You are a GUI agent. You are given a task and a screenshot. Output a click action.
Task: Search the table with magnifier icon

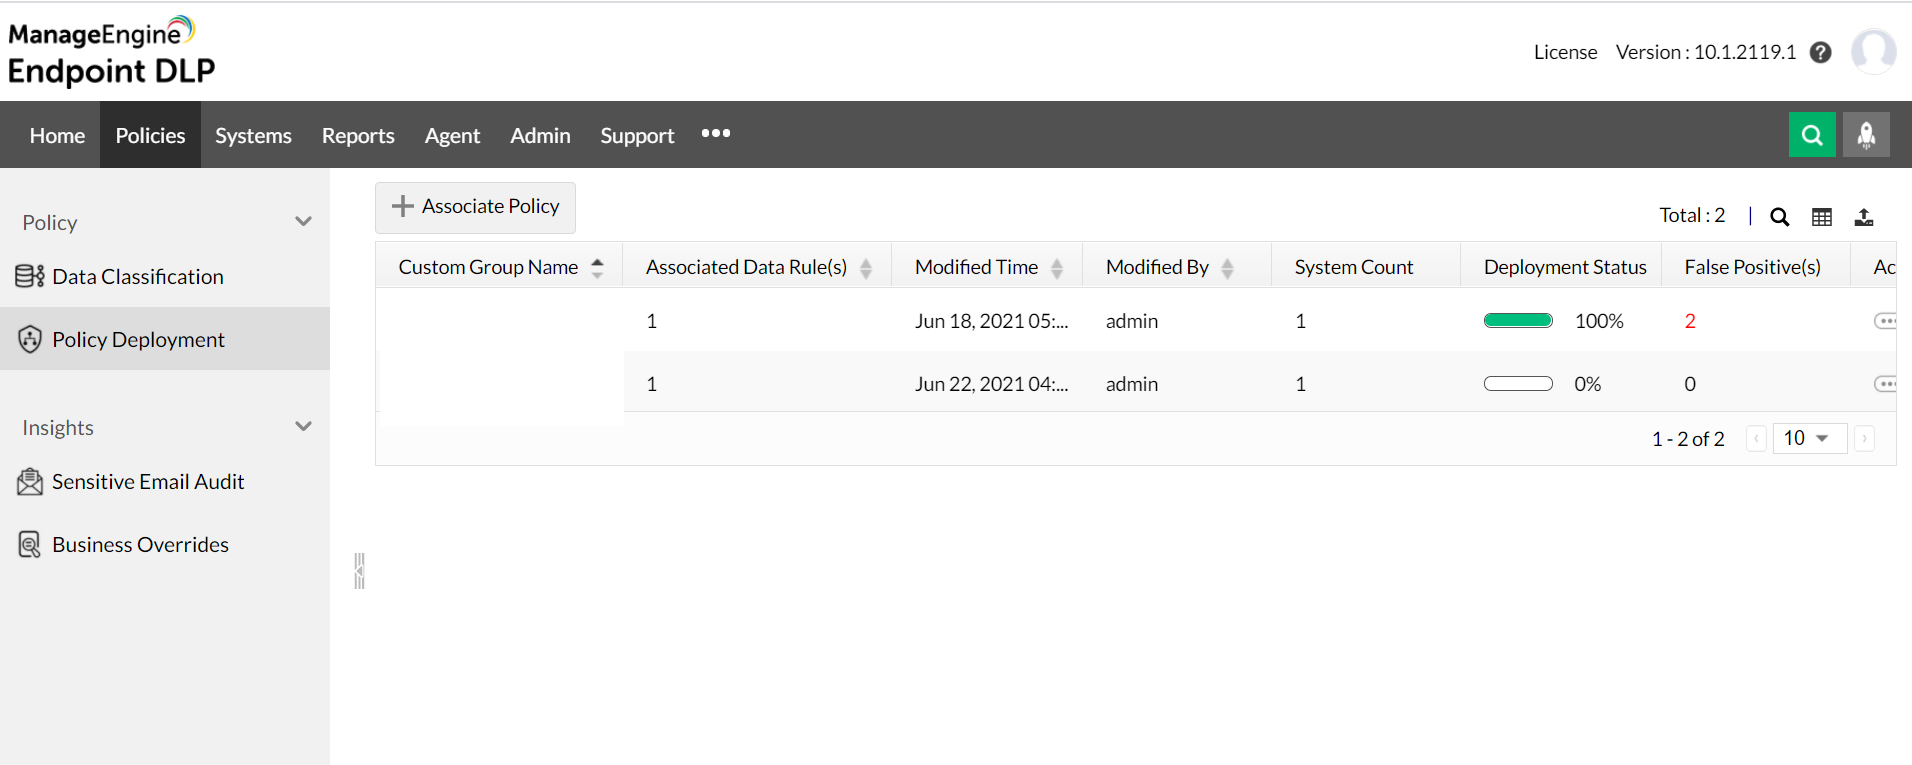(x=1780, y=217)
